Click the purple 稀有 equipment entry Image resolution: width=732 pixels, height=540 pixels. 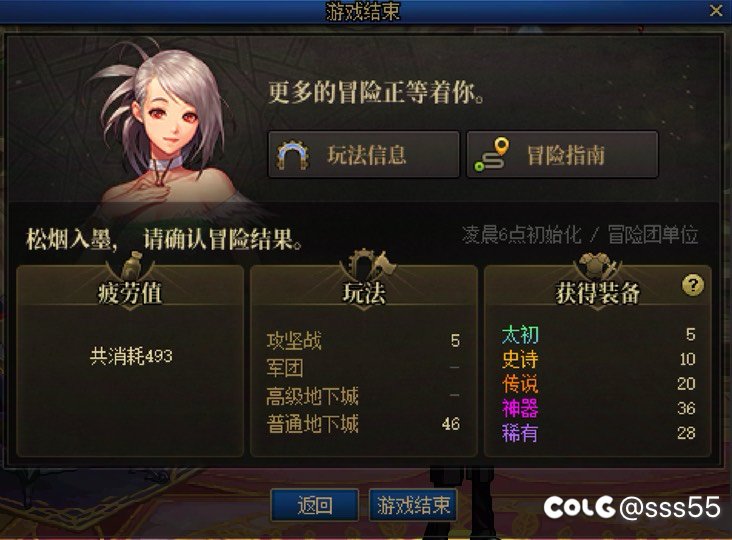(599, 433)
